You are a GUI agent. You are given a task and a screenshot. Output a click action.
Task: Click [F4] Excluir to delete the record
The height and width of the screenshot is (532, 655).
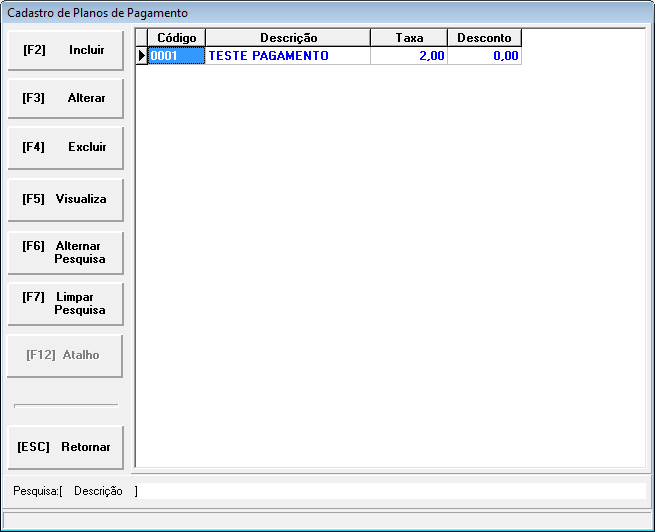[65, 147]
